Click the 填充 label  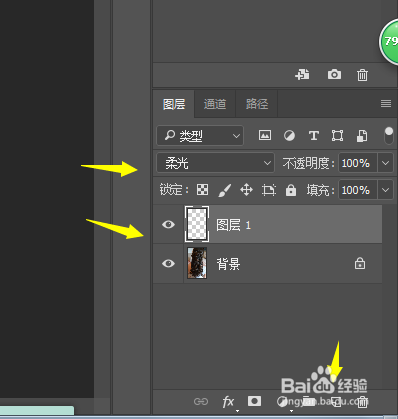(x=320, y=190)
